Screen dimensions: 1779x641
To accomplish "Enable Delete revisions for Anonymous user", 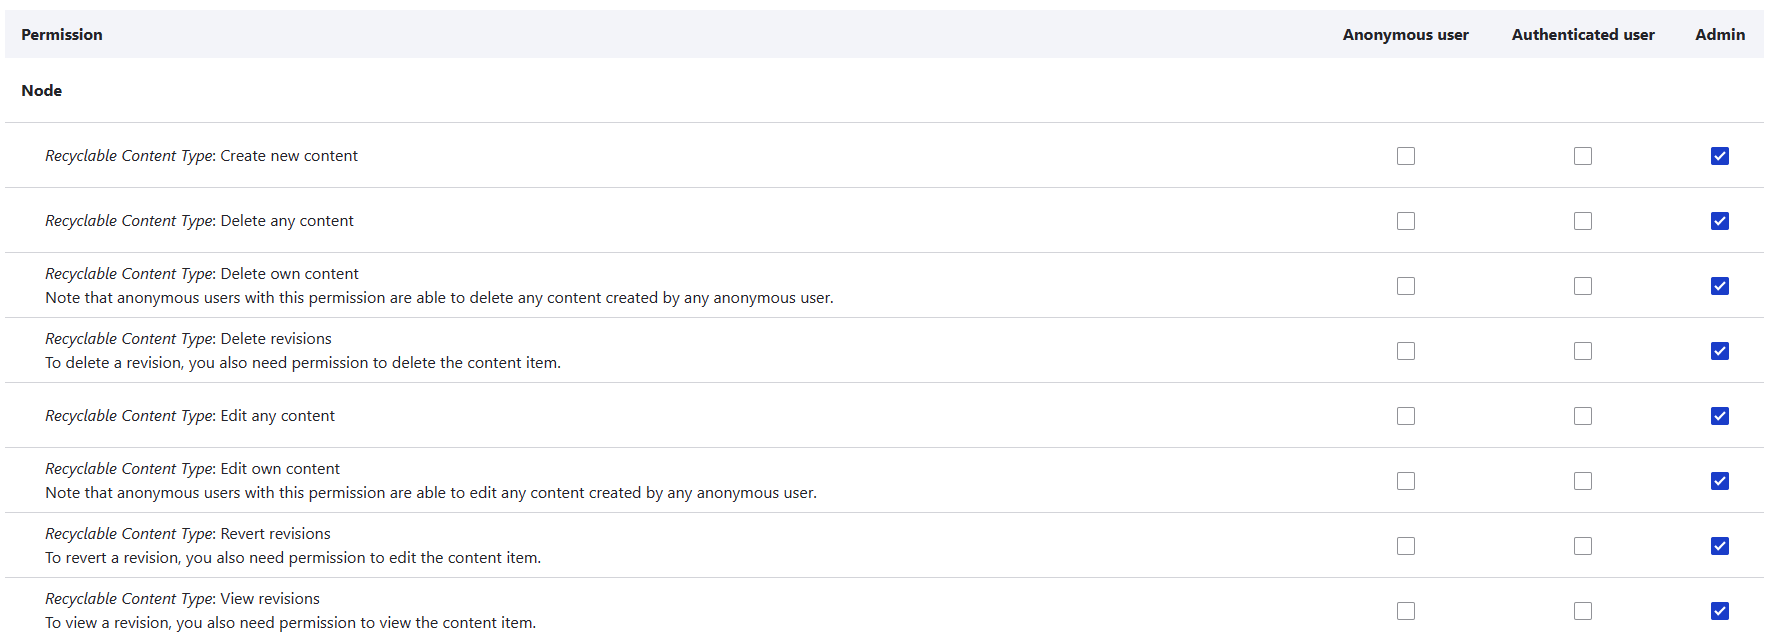I will [1406, 351].
